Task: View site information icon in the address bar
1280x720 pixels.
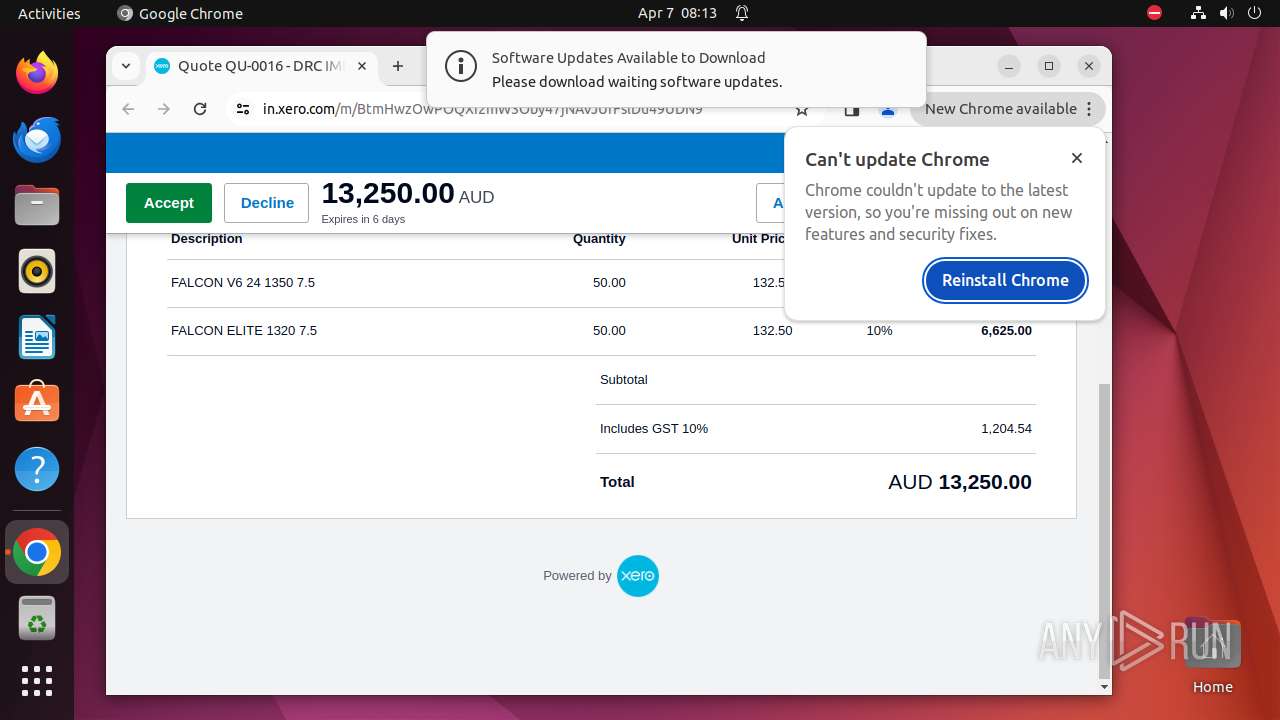Action: [x=242, y=109]
